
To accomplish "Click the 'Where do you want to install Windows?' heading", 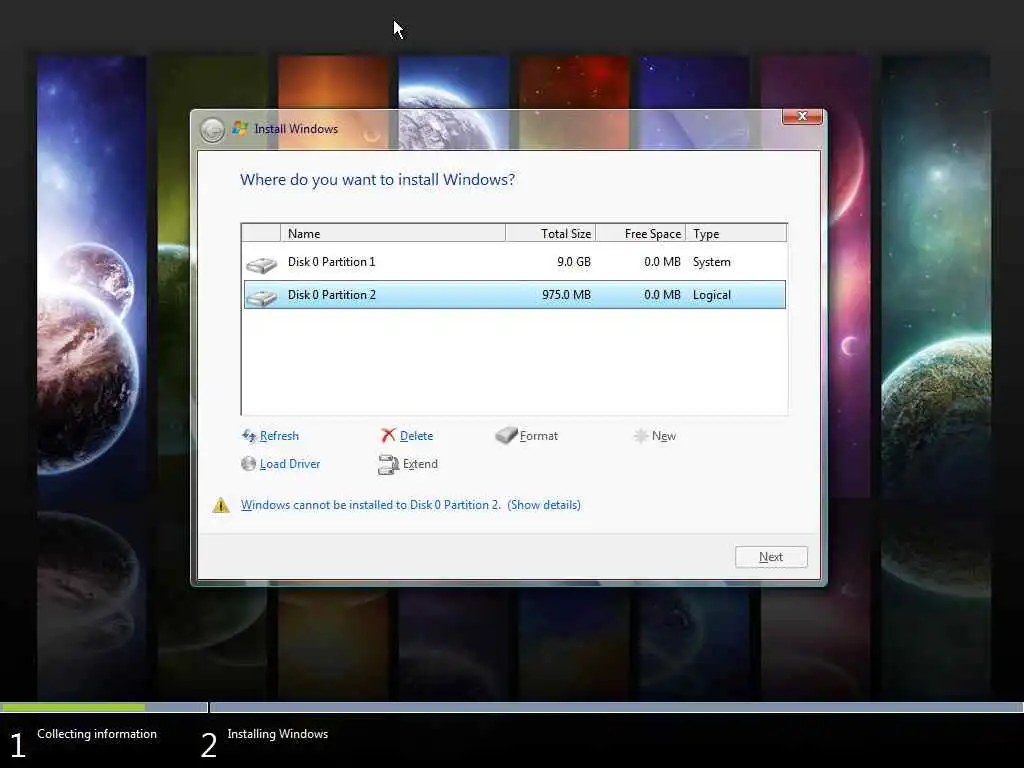I will tap(377, 180).
